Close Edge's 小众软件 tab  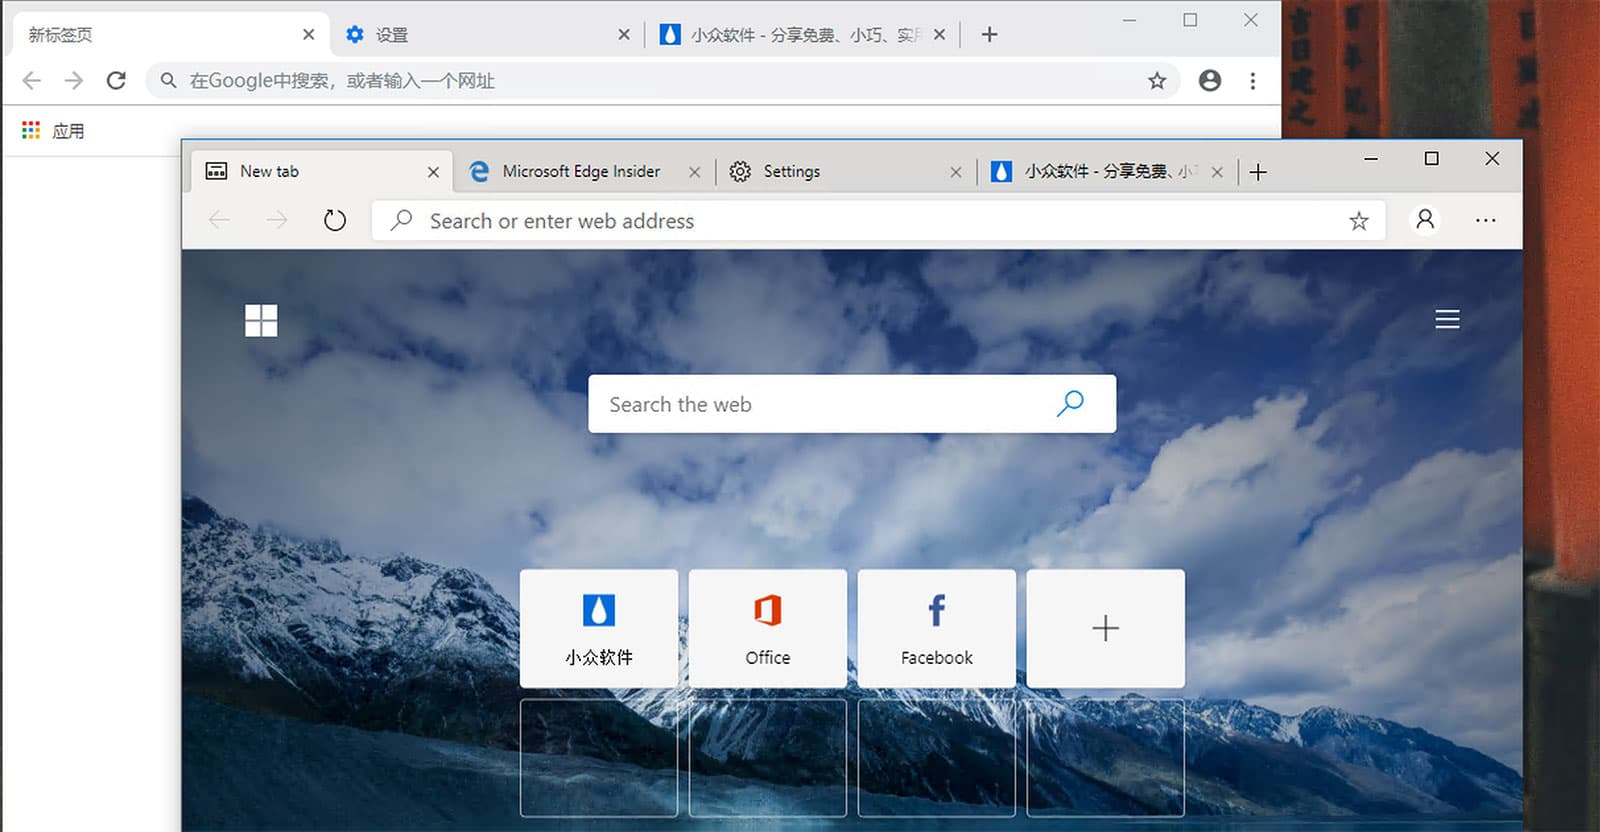coord(1217,172)
